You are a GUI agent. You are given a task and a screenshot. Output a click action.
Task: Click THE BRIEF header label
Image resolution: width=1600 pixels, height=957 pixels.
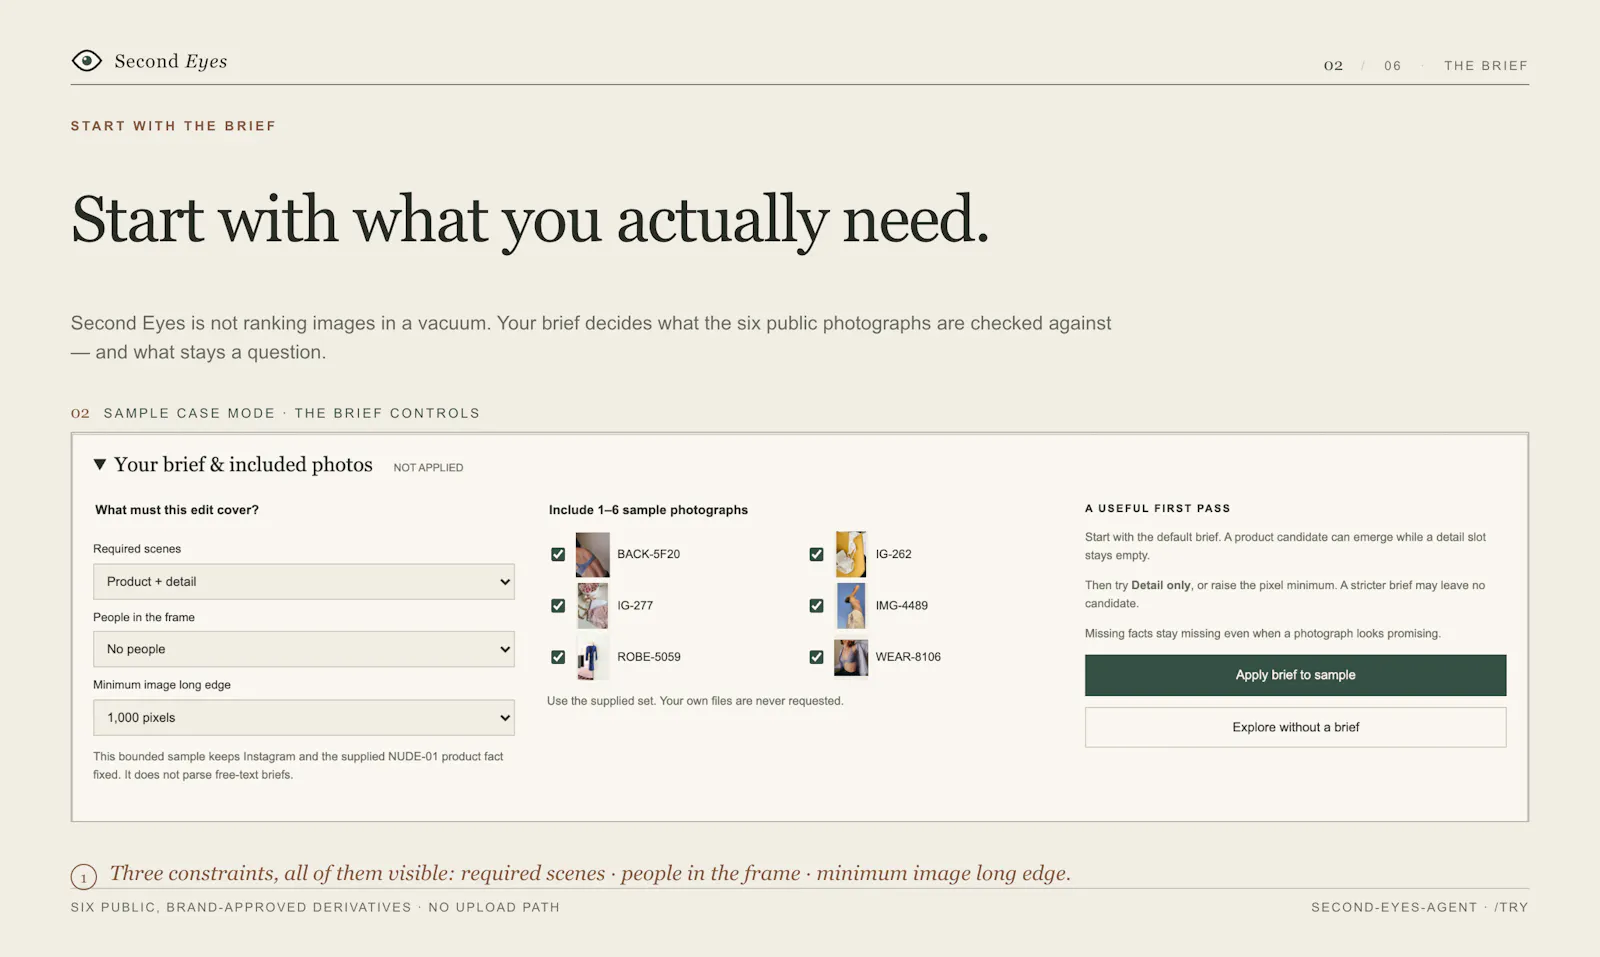click(x=1485, y=66)
